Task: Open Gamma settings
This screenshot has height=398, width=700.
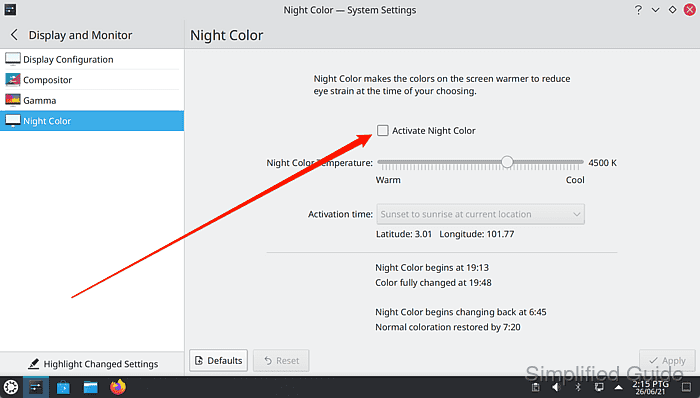Action: [x=92, y=100]
